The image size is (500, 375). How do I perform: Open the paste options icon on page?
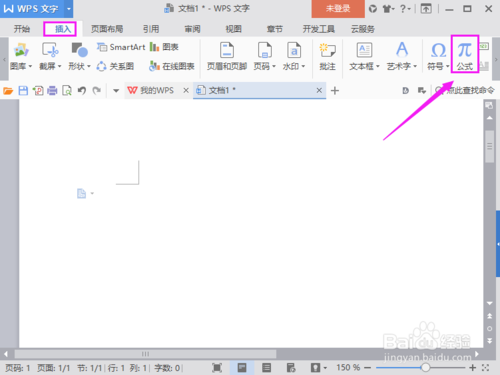point(82,194)
